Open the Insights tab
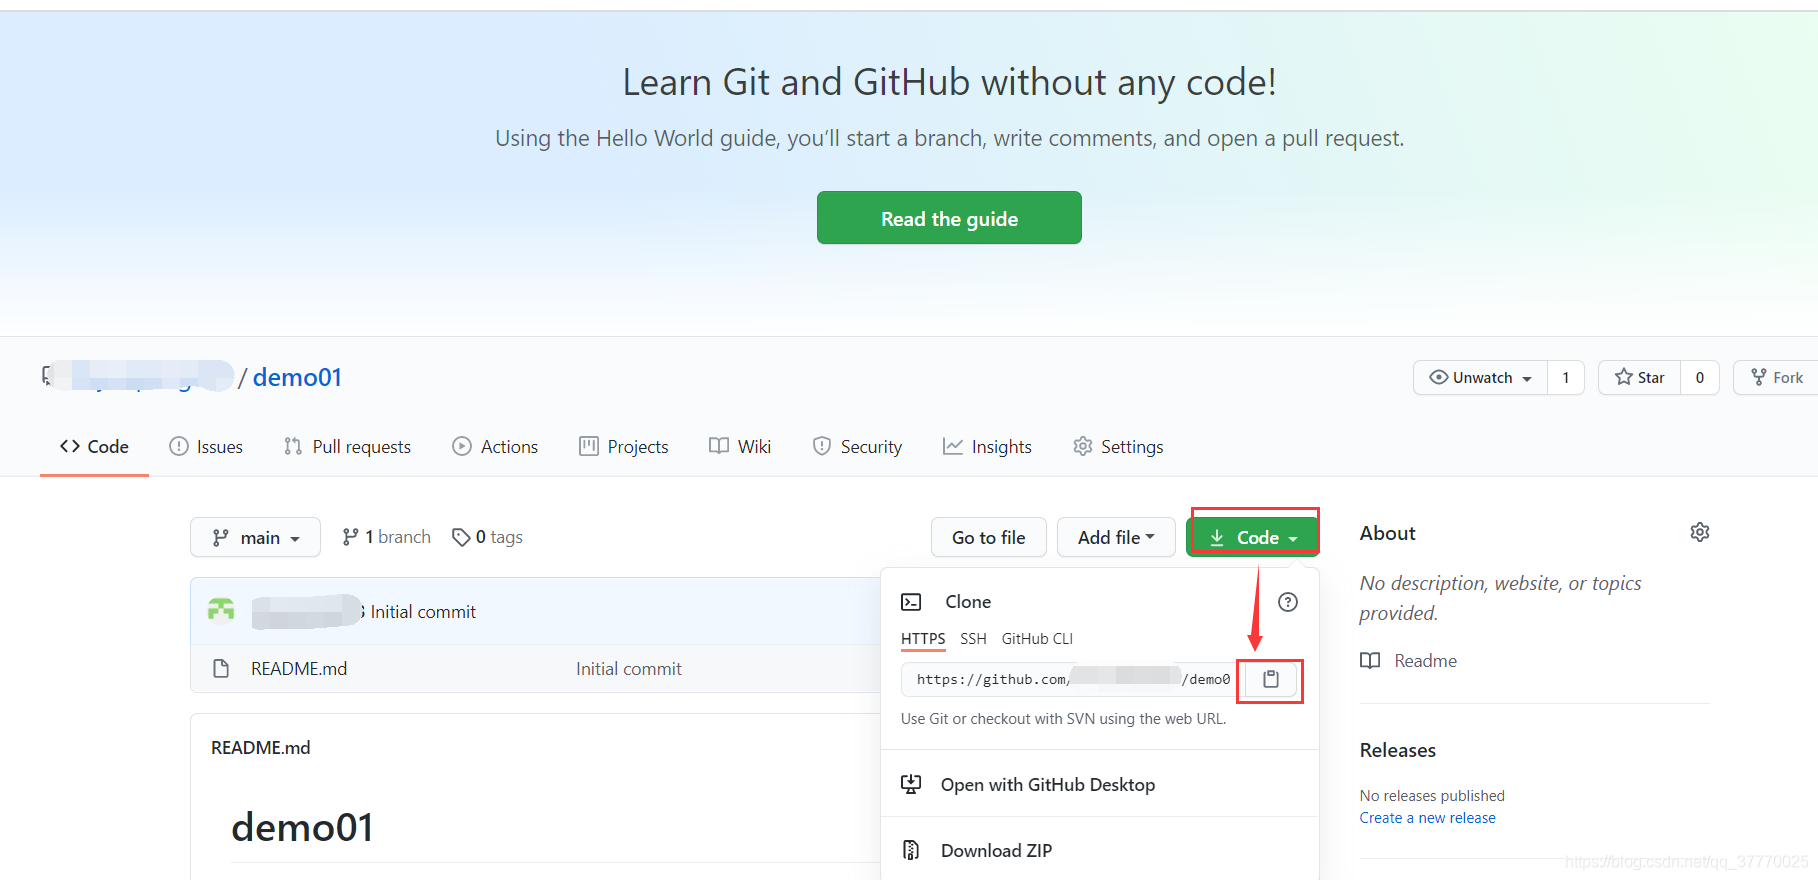 [x=987, y=446]
